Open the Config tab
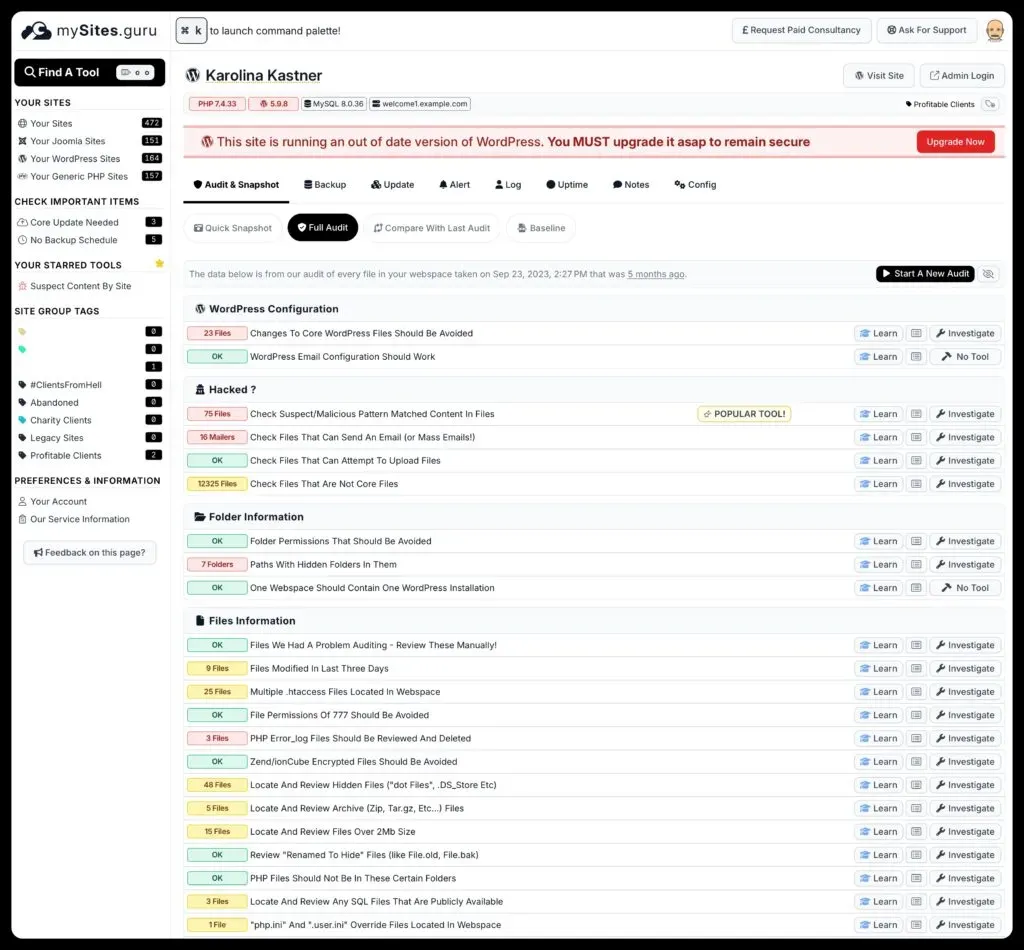The height and width of the screenshot is (950, 1024). pyautogui.click(x=694, y=184)
